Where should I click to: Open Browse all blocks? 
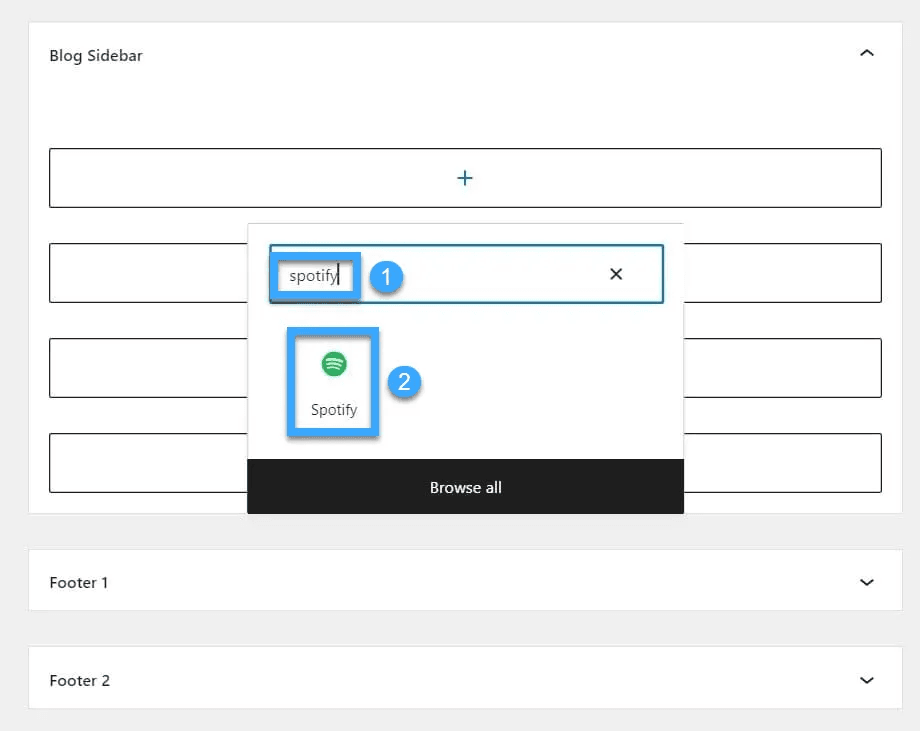coord(465,487)
